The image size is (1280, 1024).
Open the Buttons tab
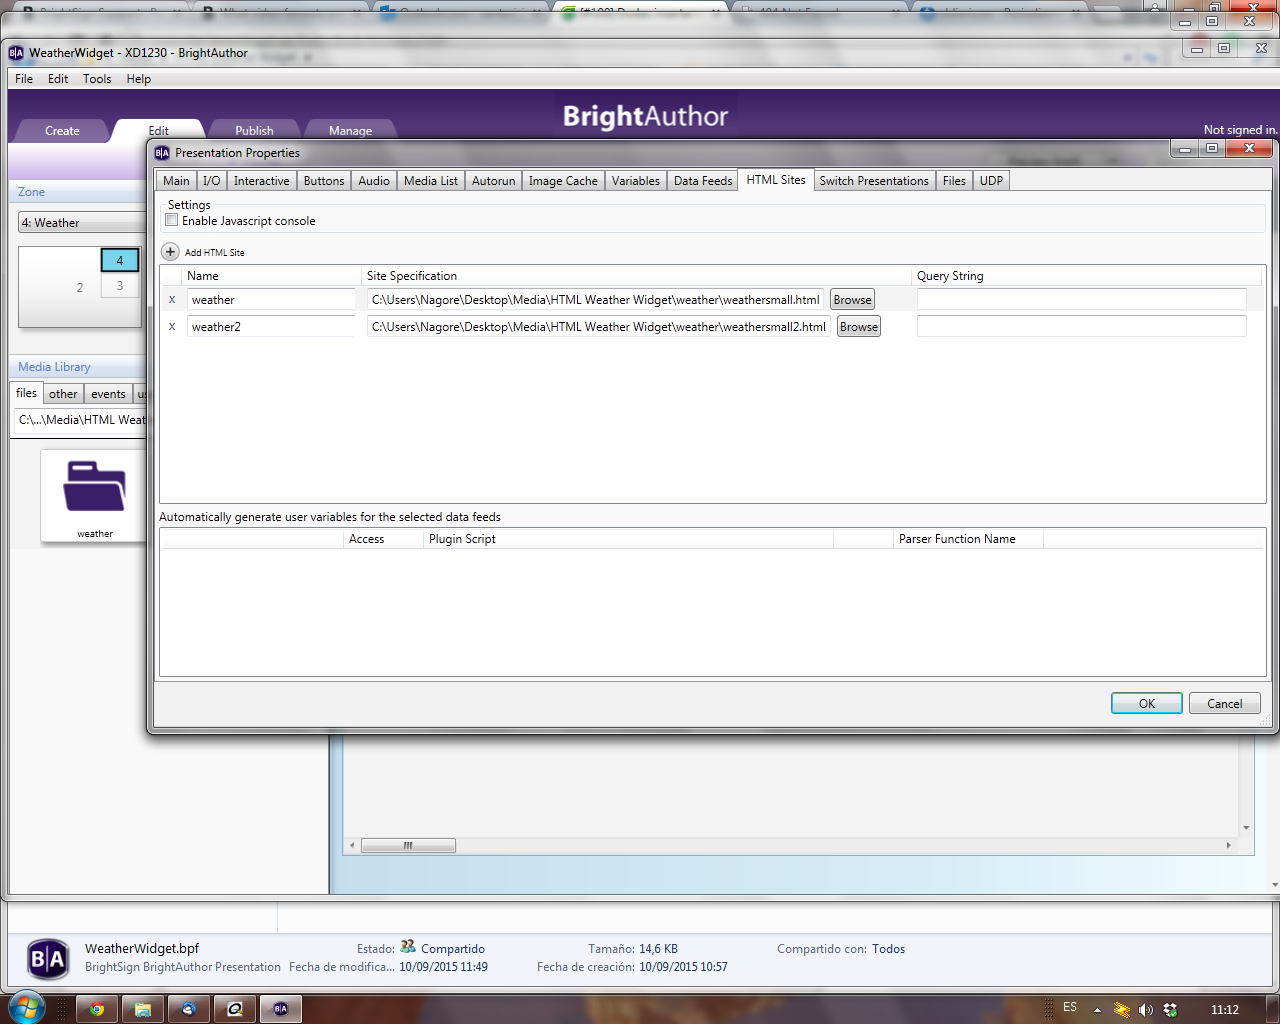(324, 181)
